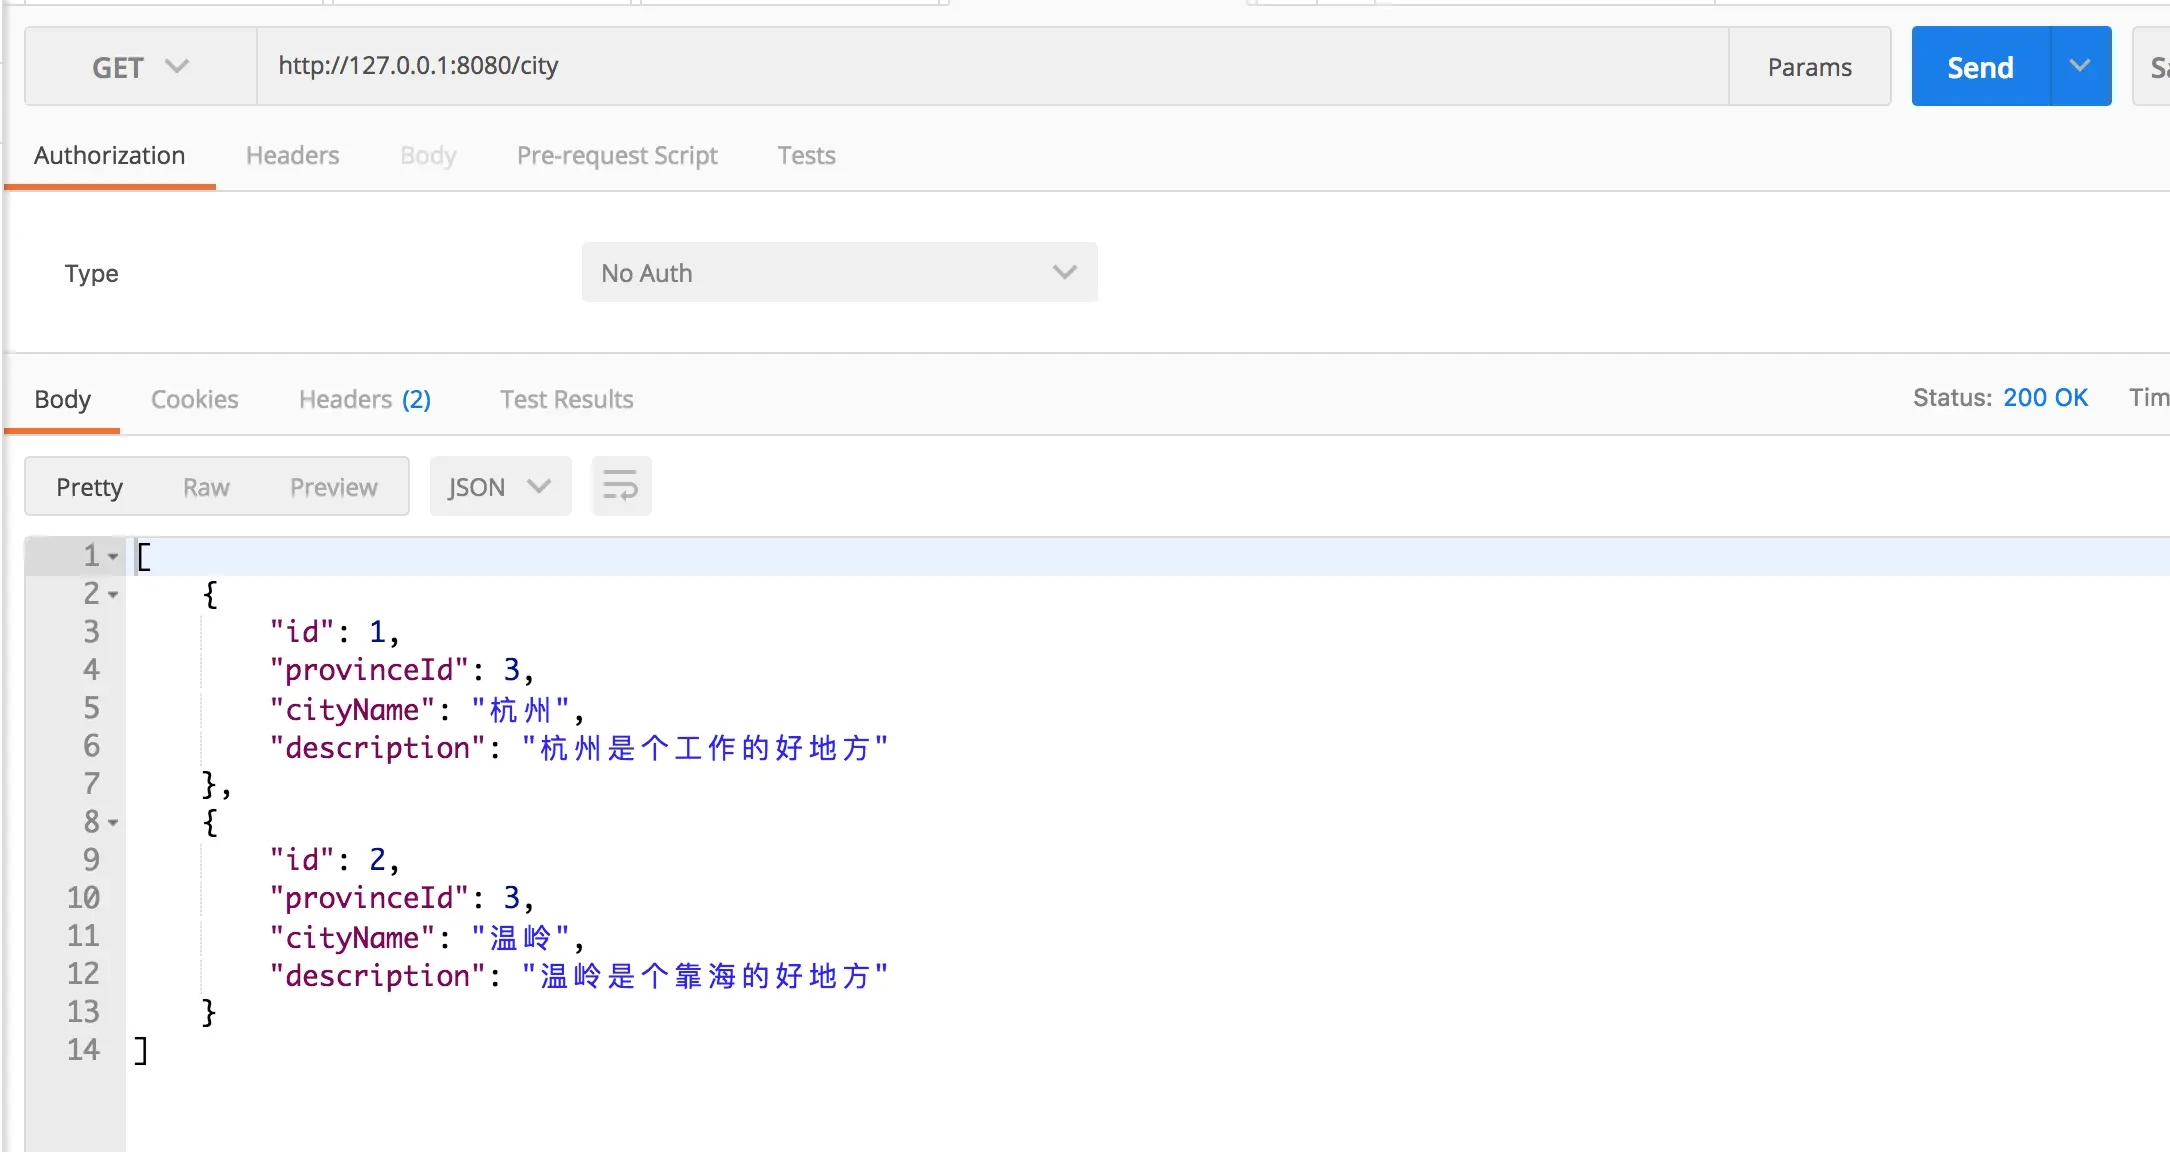Image resolution: width=2170 pixels, height=1152 pixels.
Task: Open the Pre-request Script tab
Action: [617, 155]
